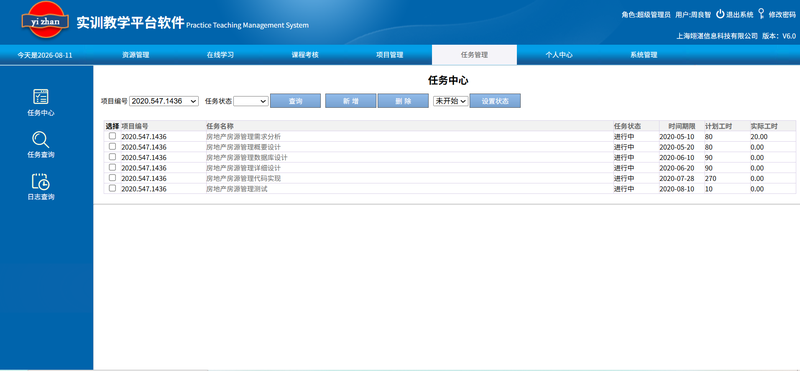800x371 pixels.
Task: Switch to the 个人中心 tab
Action: tap(559, 55)
